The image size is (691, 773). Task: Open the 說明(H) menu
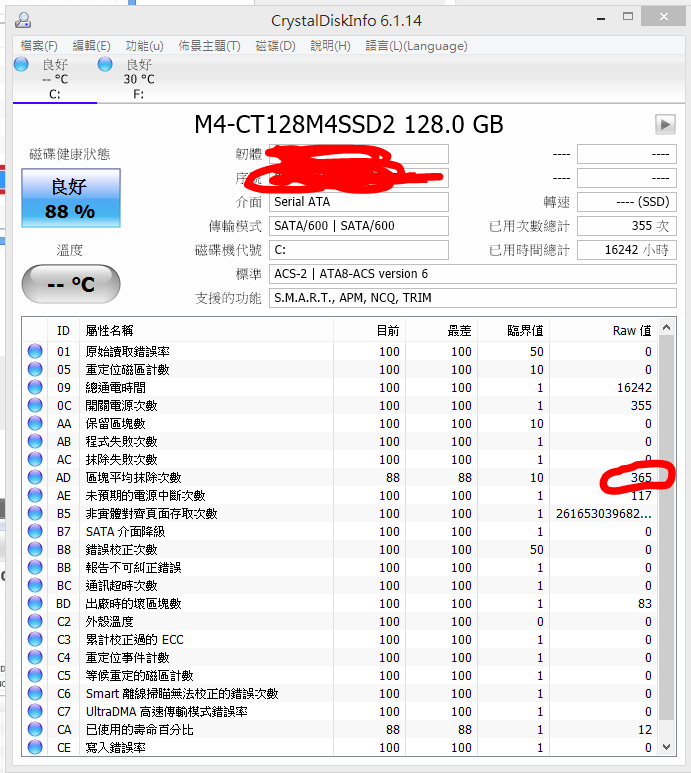330,46
